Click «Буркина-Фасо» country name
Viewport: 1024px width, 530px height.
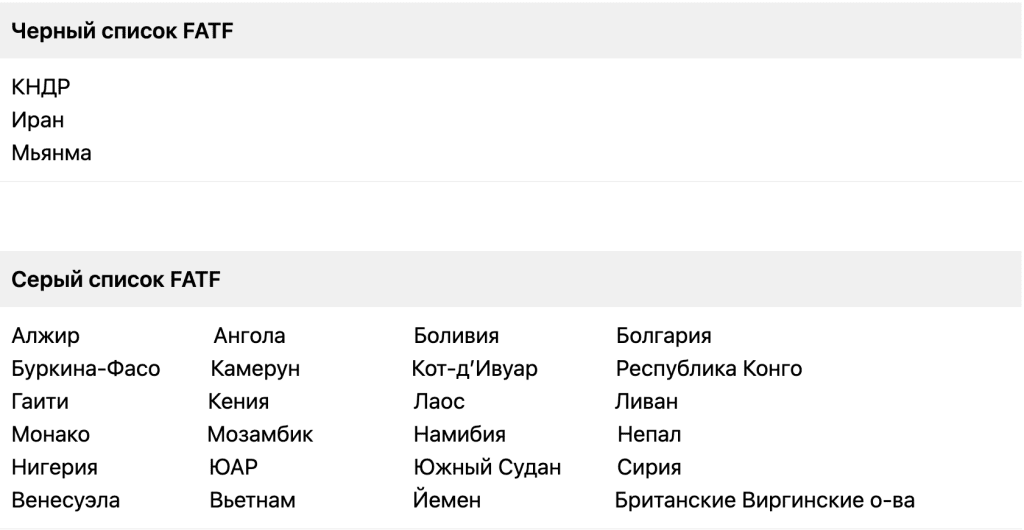pyautogui.click(x=86, y=369)
